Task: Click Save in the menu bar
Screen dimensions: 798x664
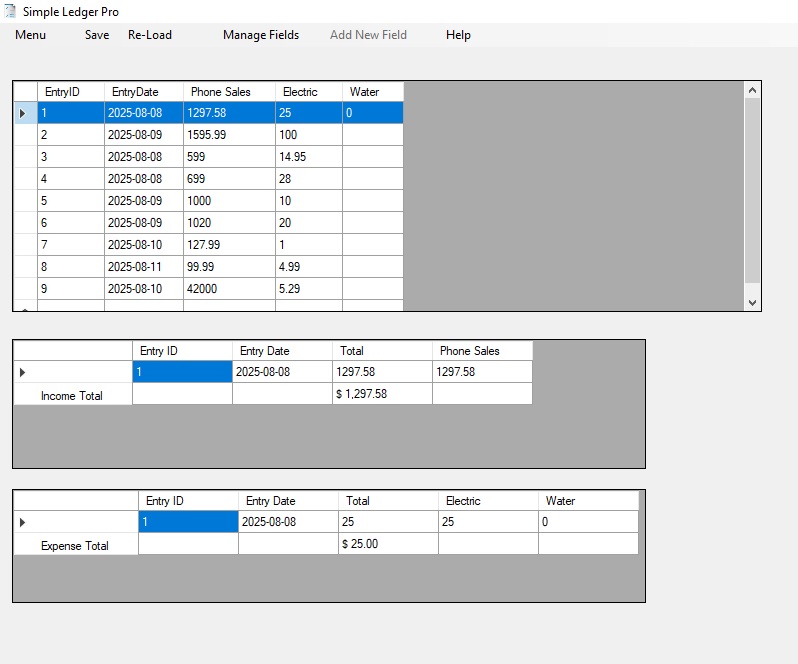Action: [97, 35]
